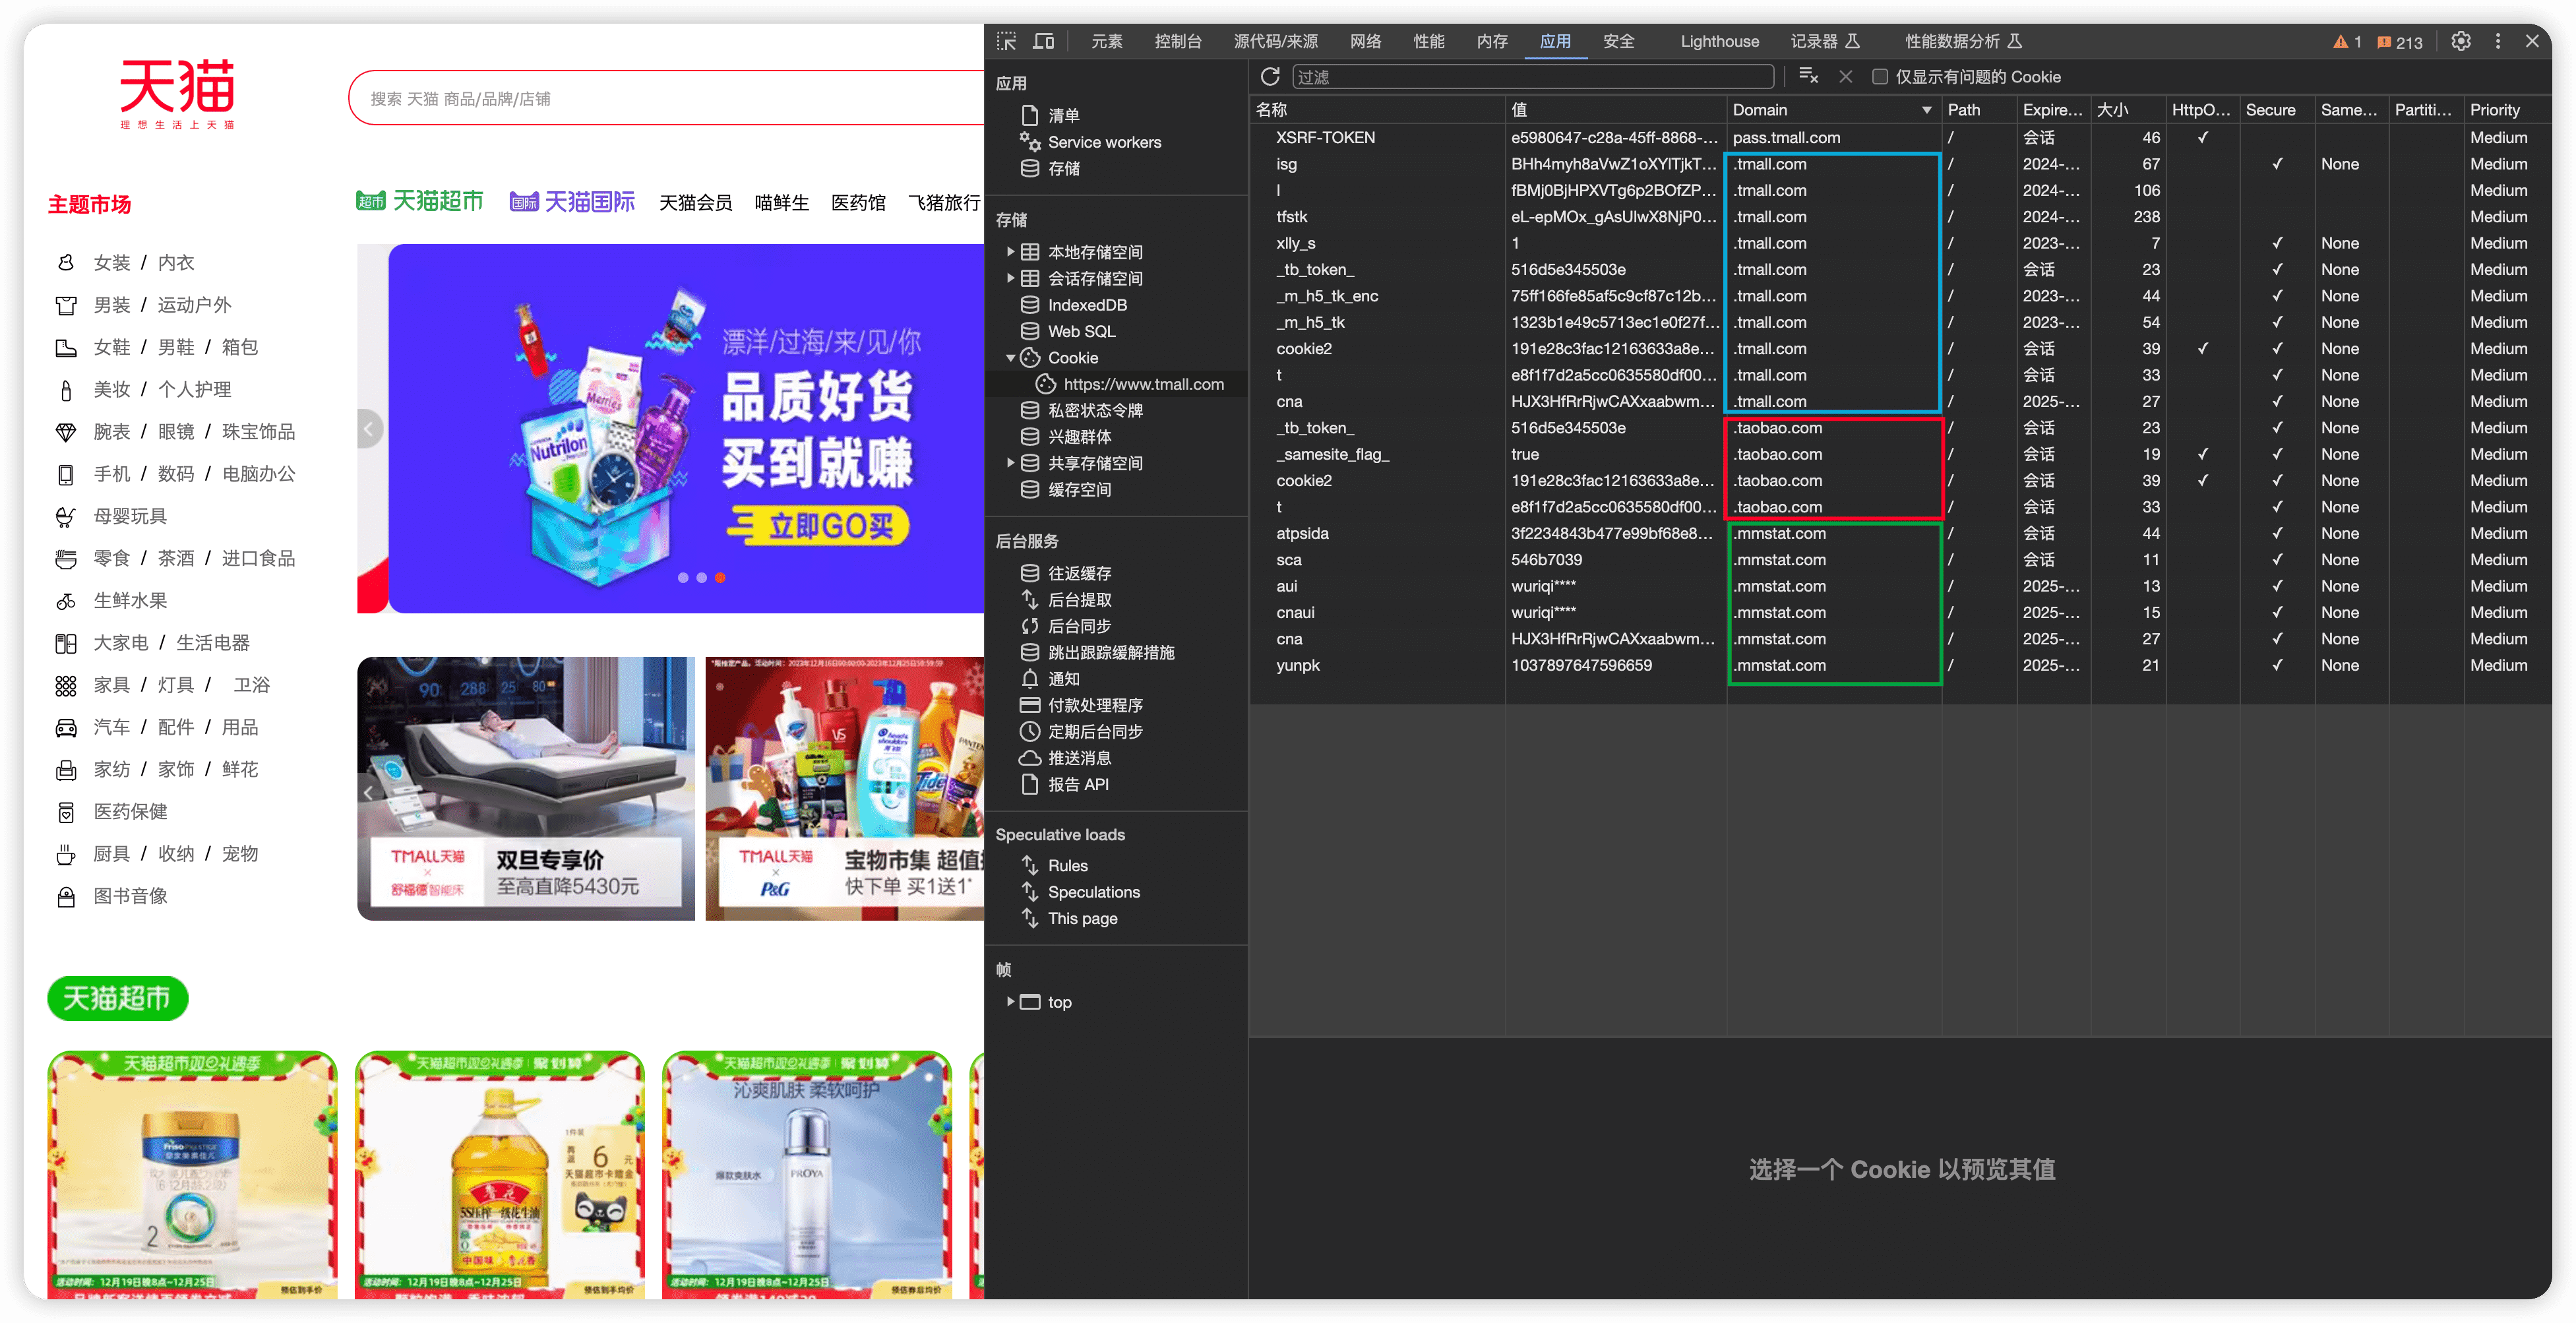Click the 213 issues badge
2576x1323 pixels.
pyautogui.click(x=2400, y=42)
